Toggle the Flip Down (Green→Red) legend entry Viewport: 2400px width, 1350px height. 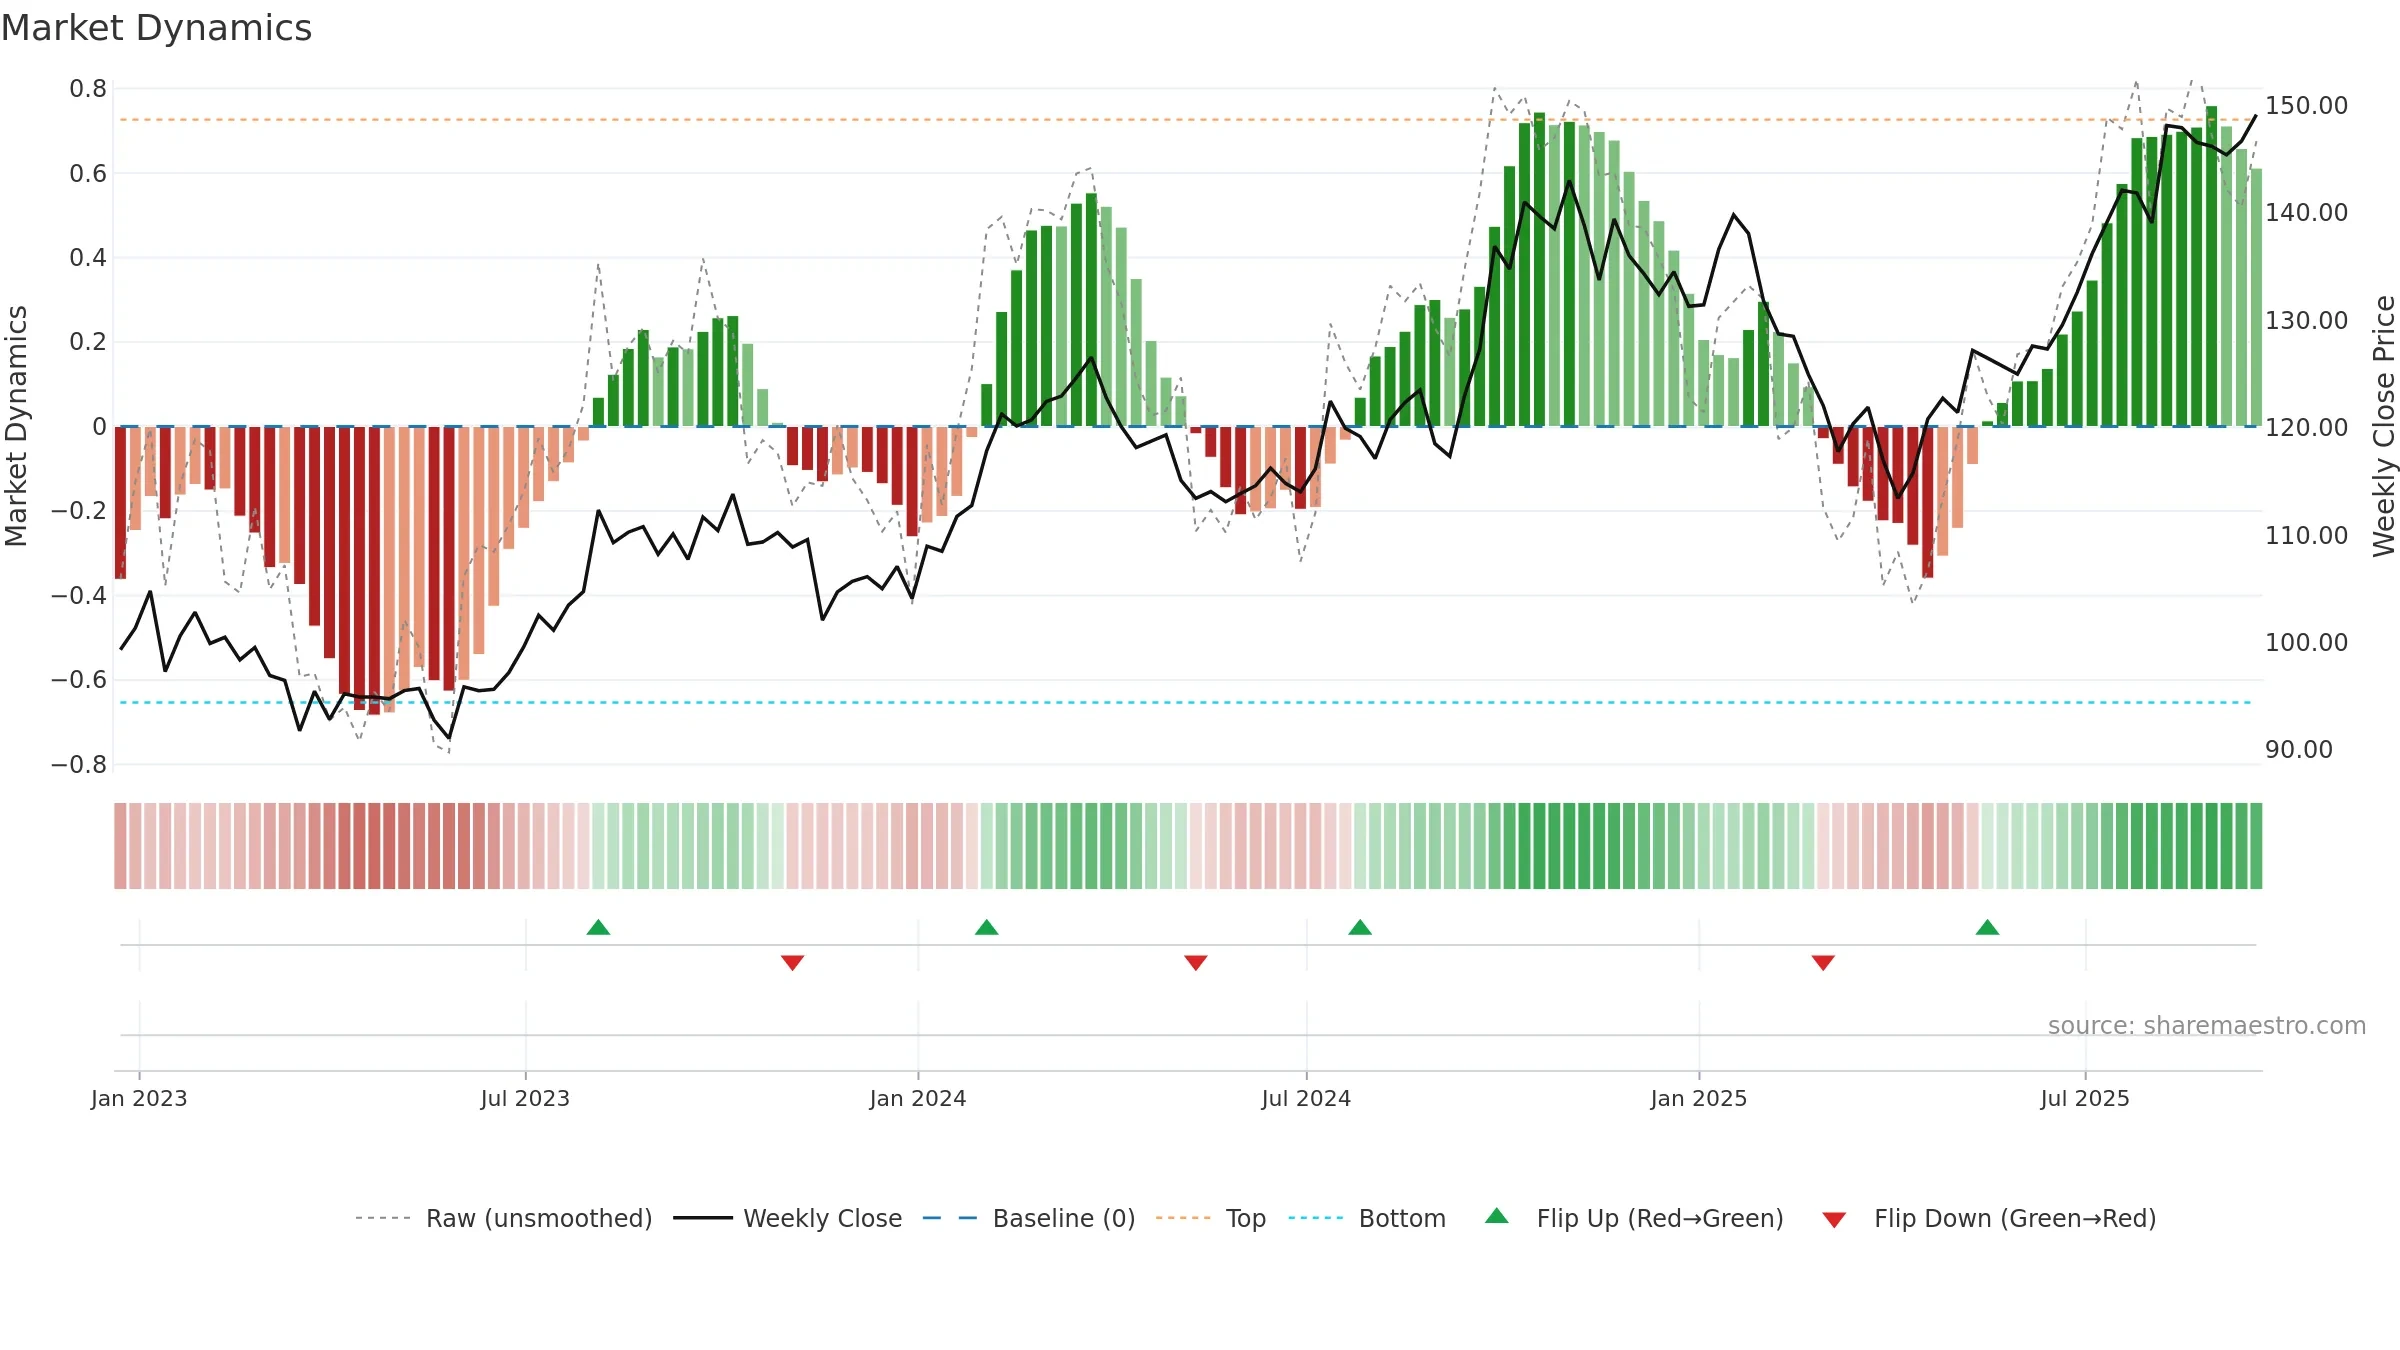tap(1988, 1218)
